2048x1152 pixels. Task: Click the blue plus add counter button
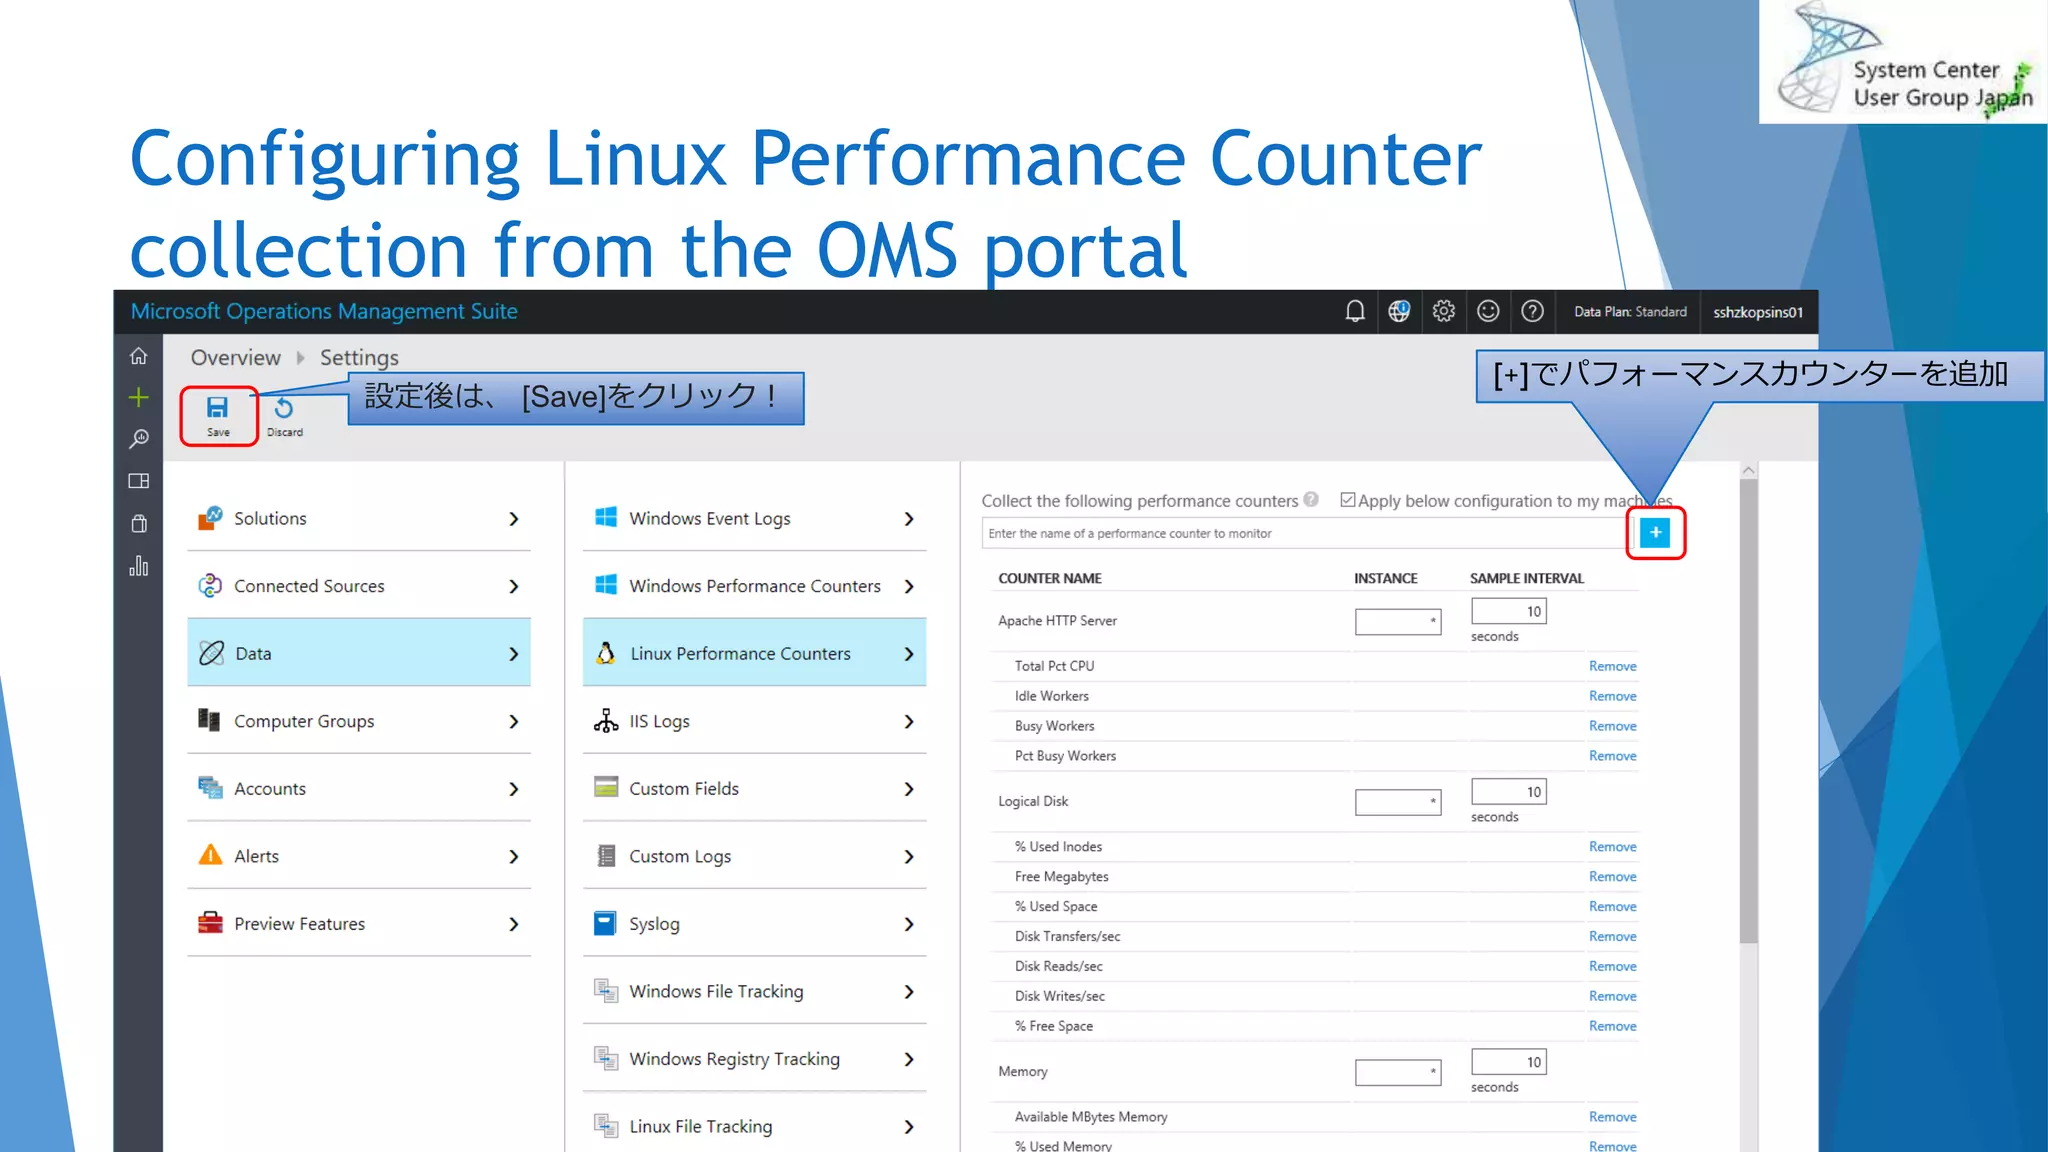(1655, 533)
